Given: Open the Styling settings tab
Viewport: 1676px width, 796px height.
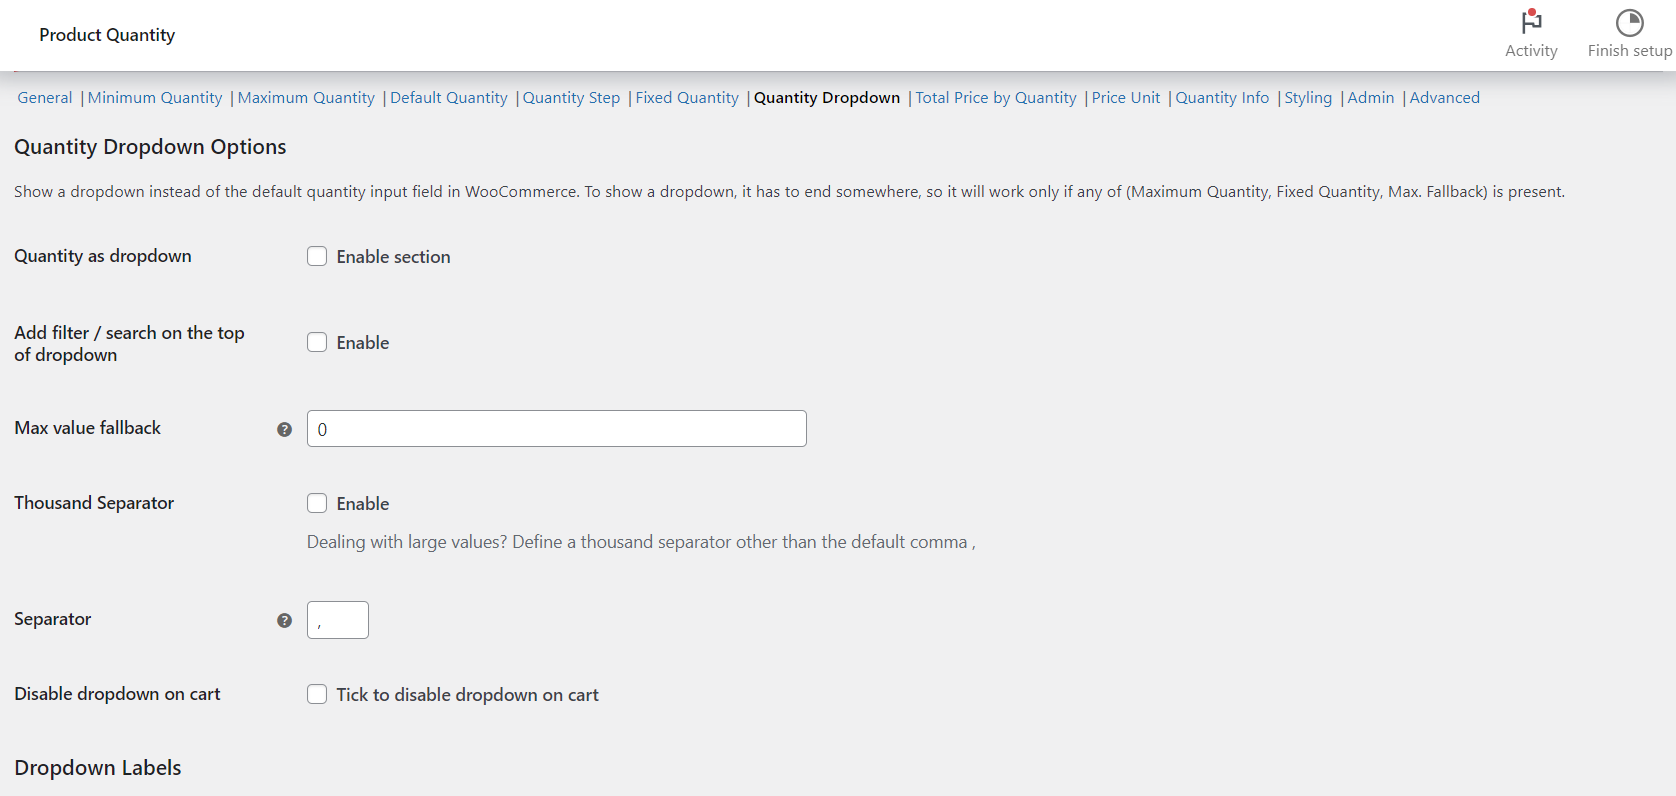Looking at the screenshot, I should point(1308,97).
